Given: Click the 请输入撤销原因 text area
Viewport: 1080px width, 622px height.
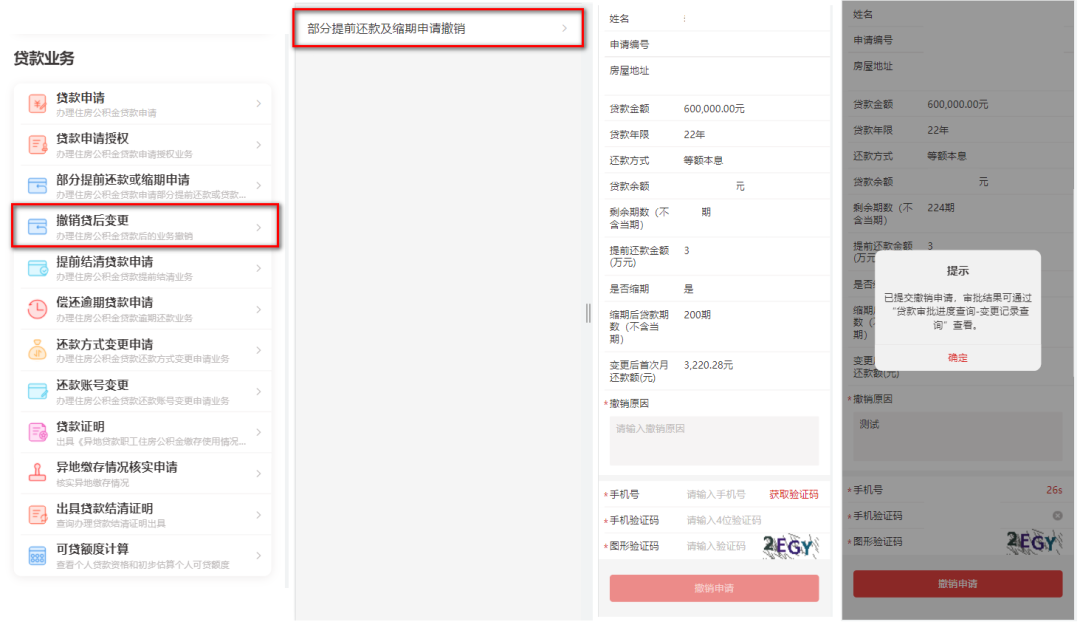Looking at the screenshot, I should tap(713, 437).
